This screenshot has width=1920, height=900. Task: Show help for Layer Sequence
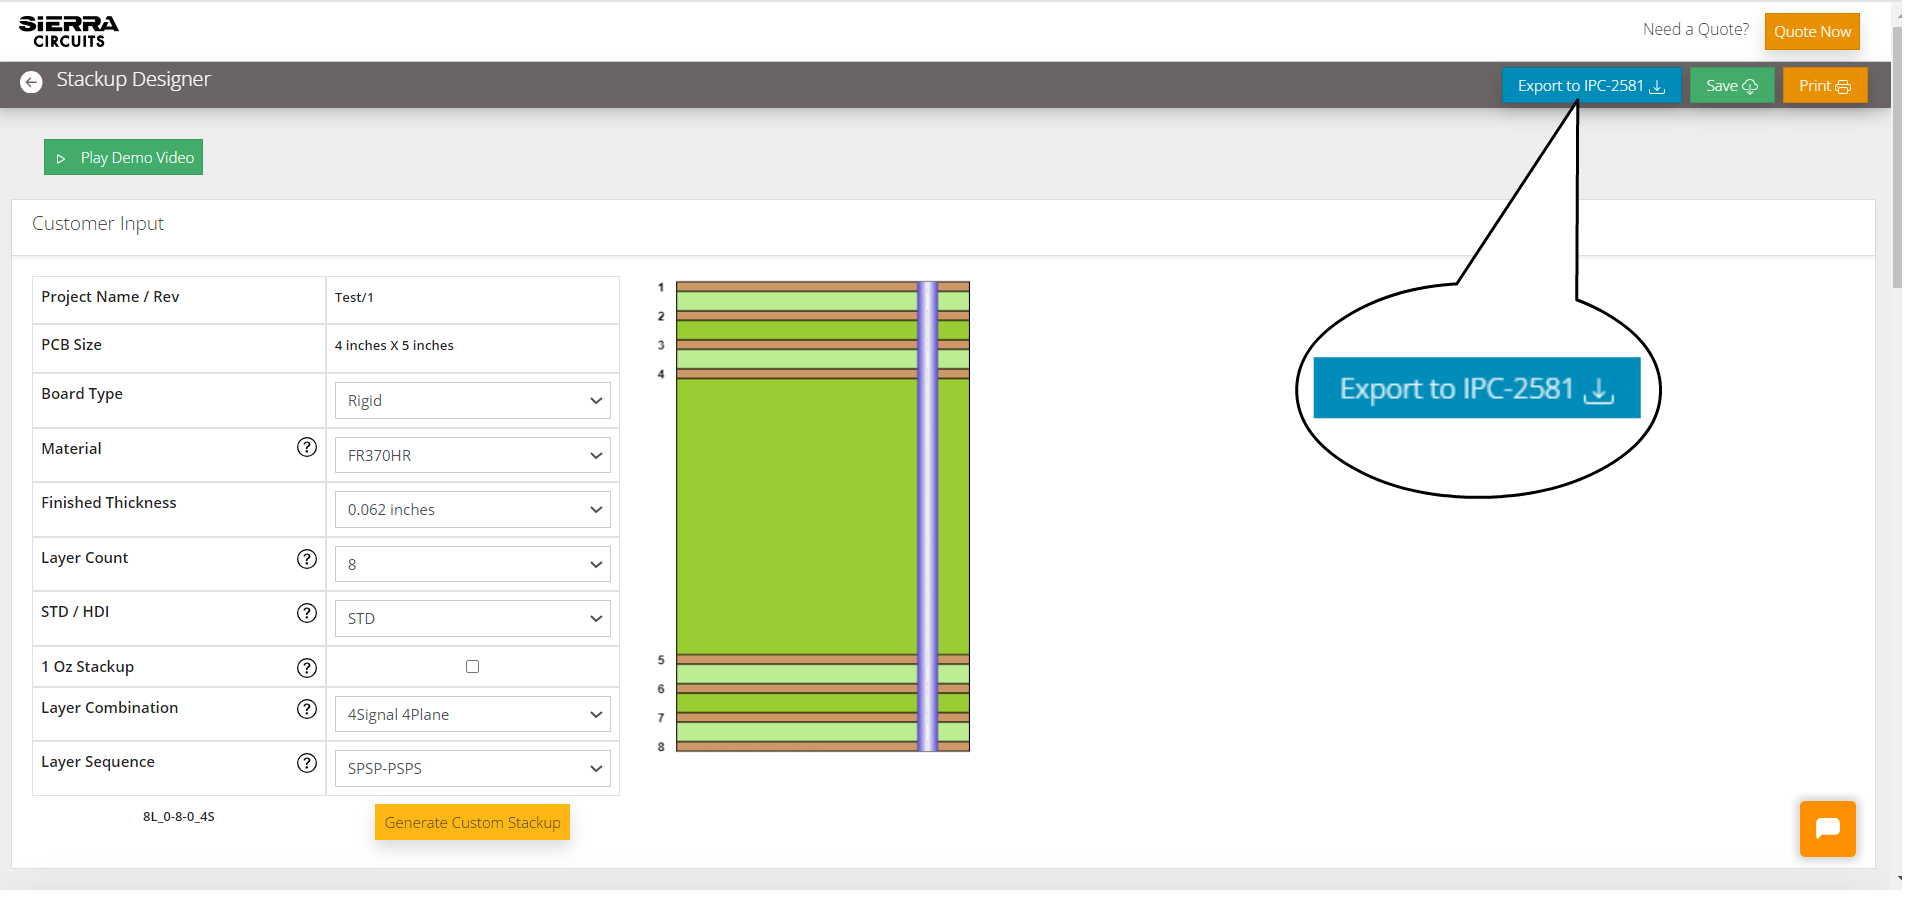[307, 764]
